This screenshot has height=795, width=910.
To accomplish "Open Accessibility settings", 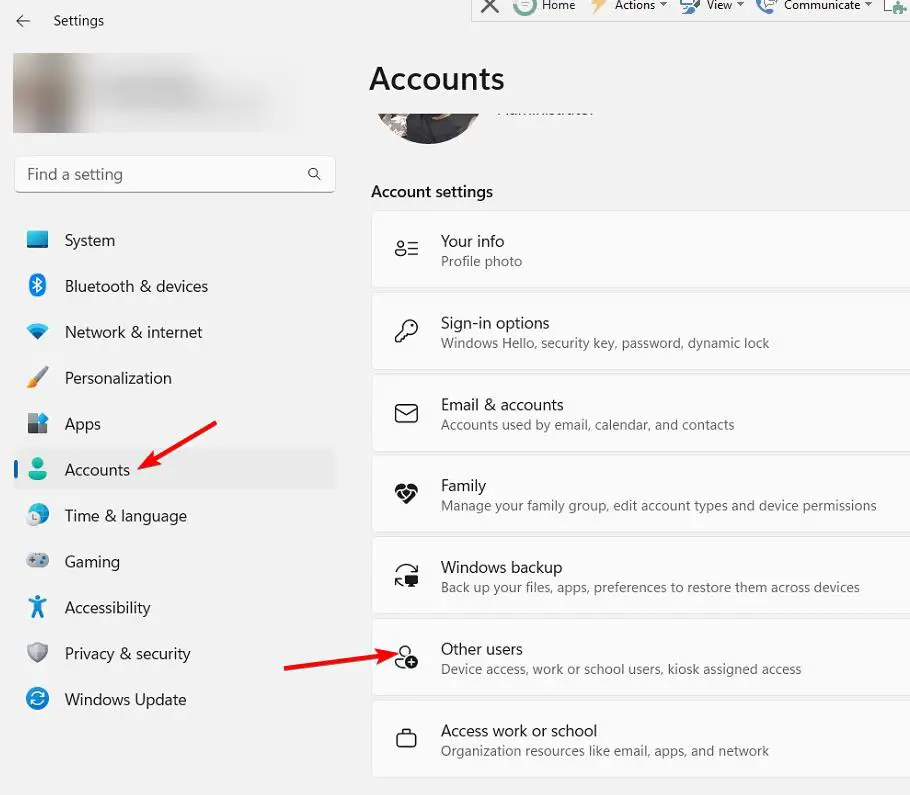I will pyautogui.click(x=175, y=607).
